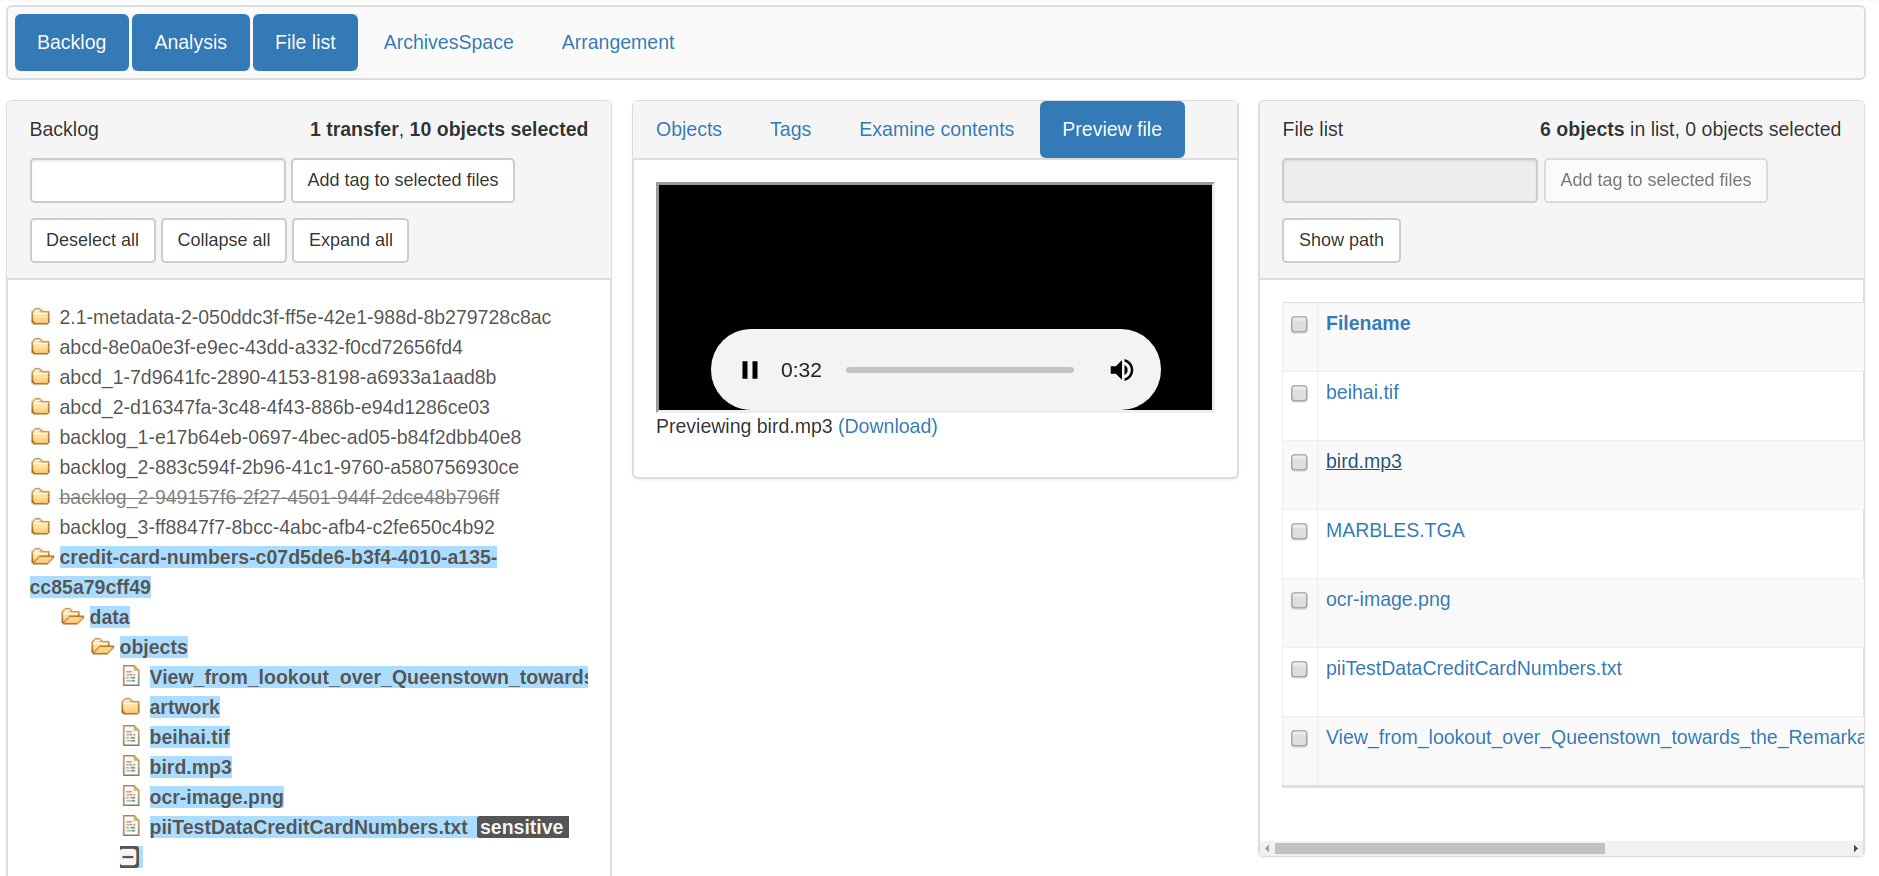1879x876 pixels.
Task: Click the file icon beside ocr-image.png
Action: tap(131, 797)
